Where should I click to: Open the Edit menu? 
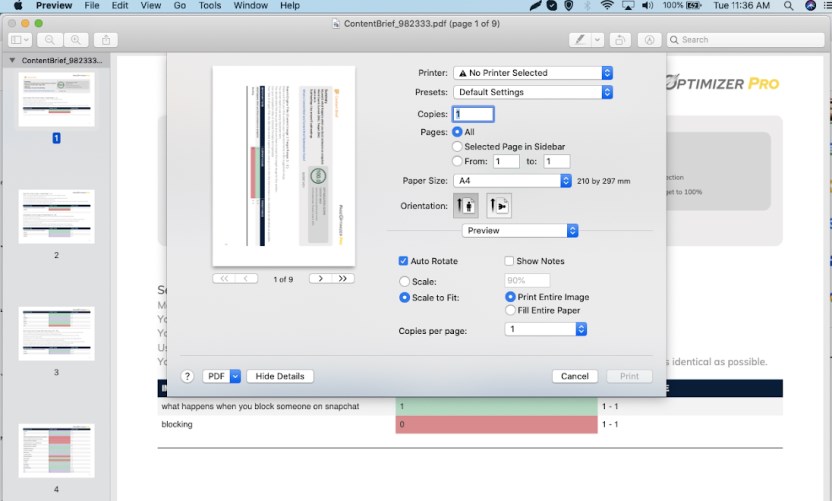(x=120, y=5)
